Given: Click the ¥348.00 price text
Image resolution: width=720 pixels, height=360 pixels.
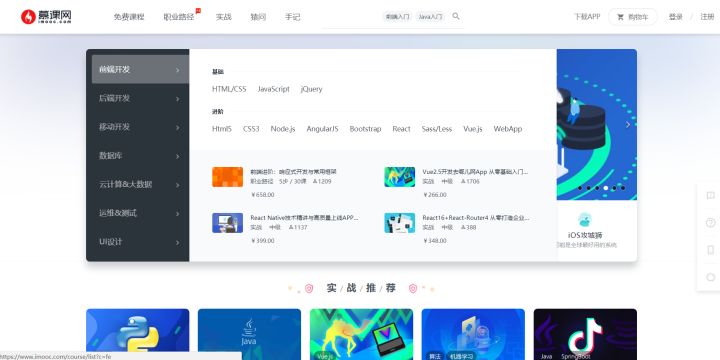Looking at the screenshot, I should click(x=435, y=241).
